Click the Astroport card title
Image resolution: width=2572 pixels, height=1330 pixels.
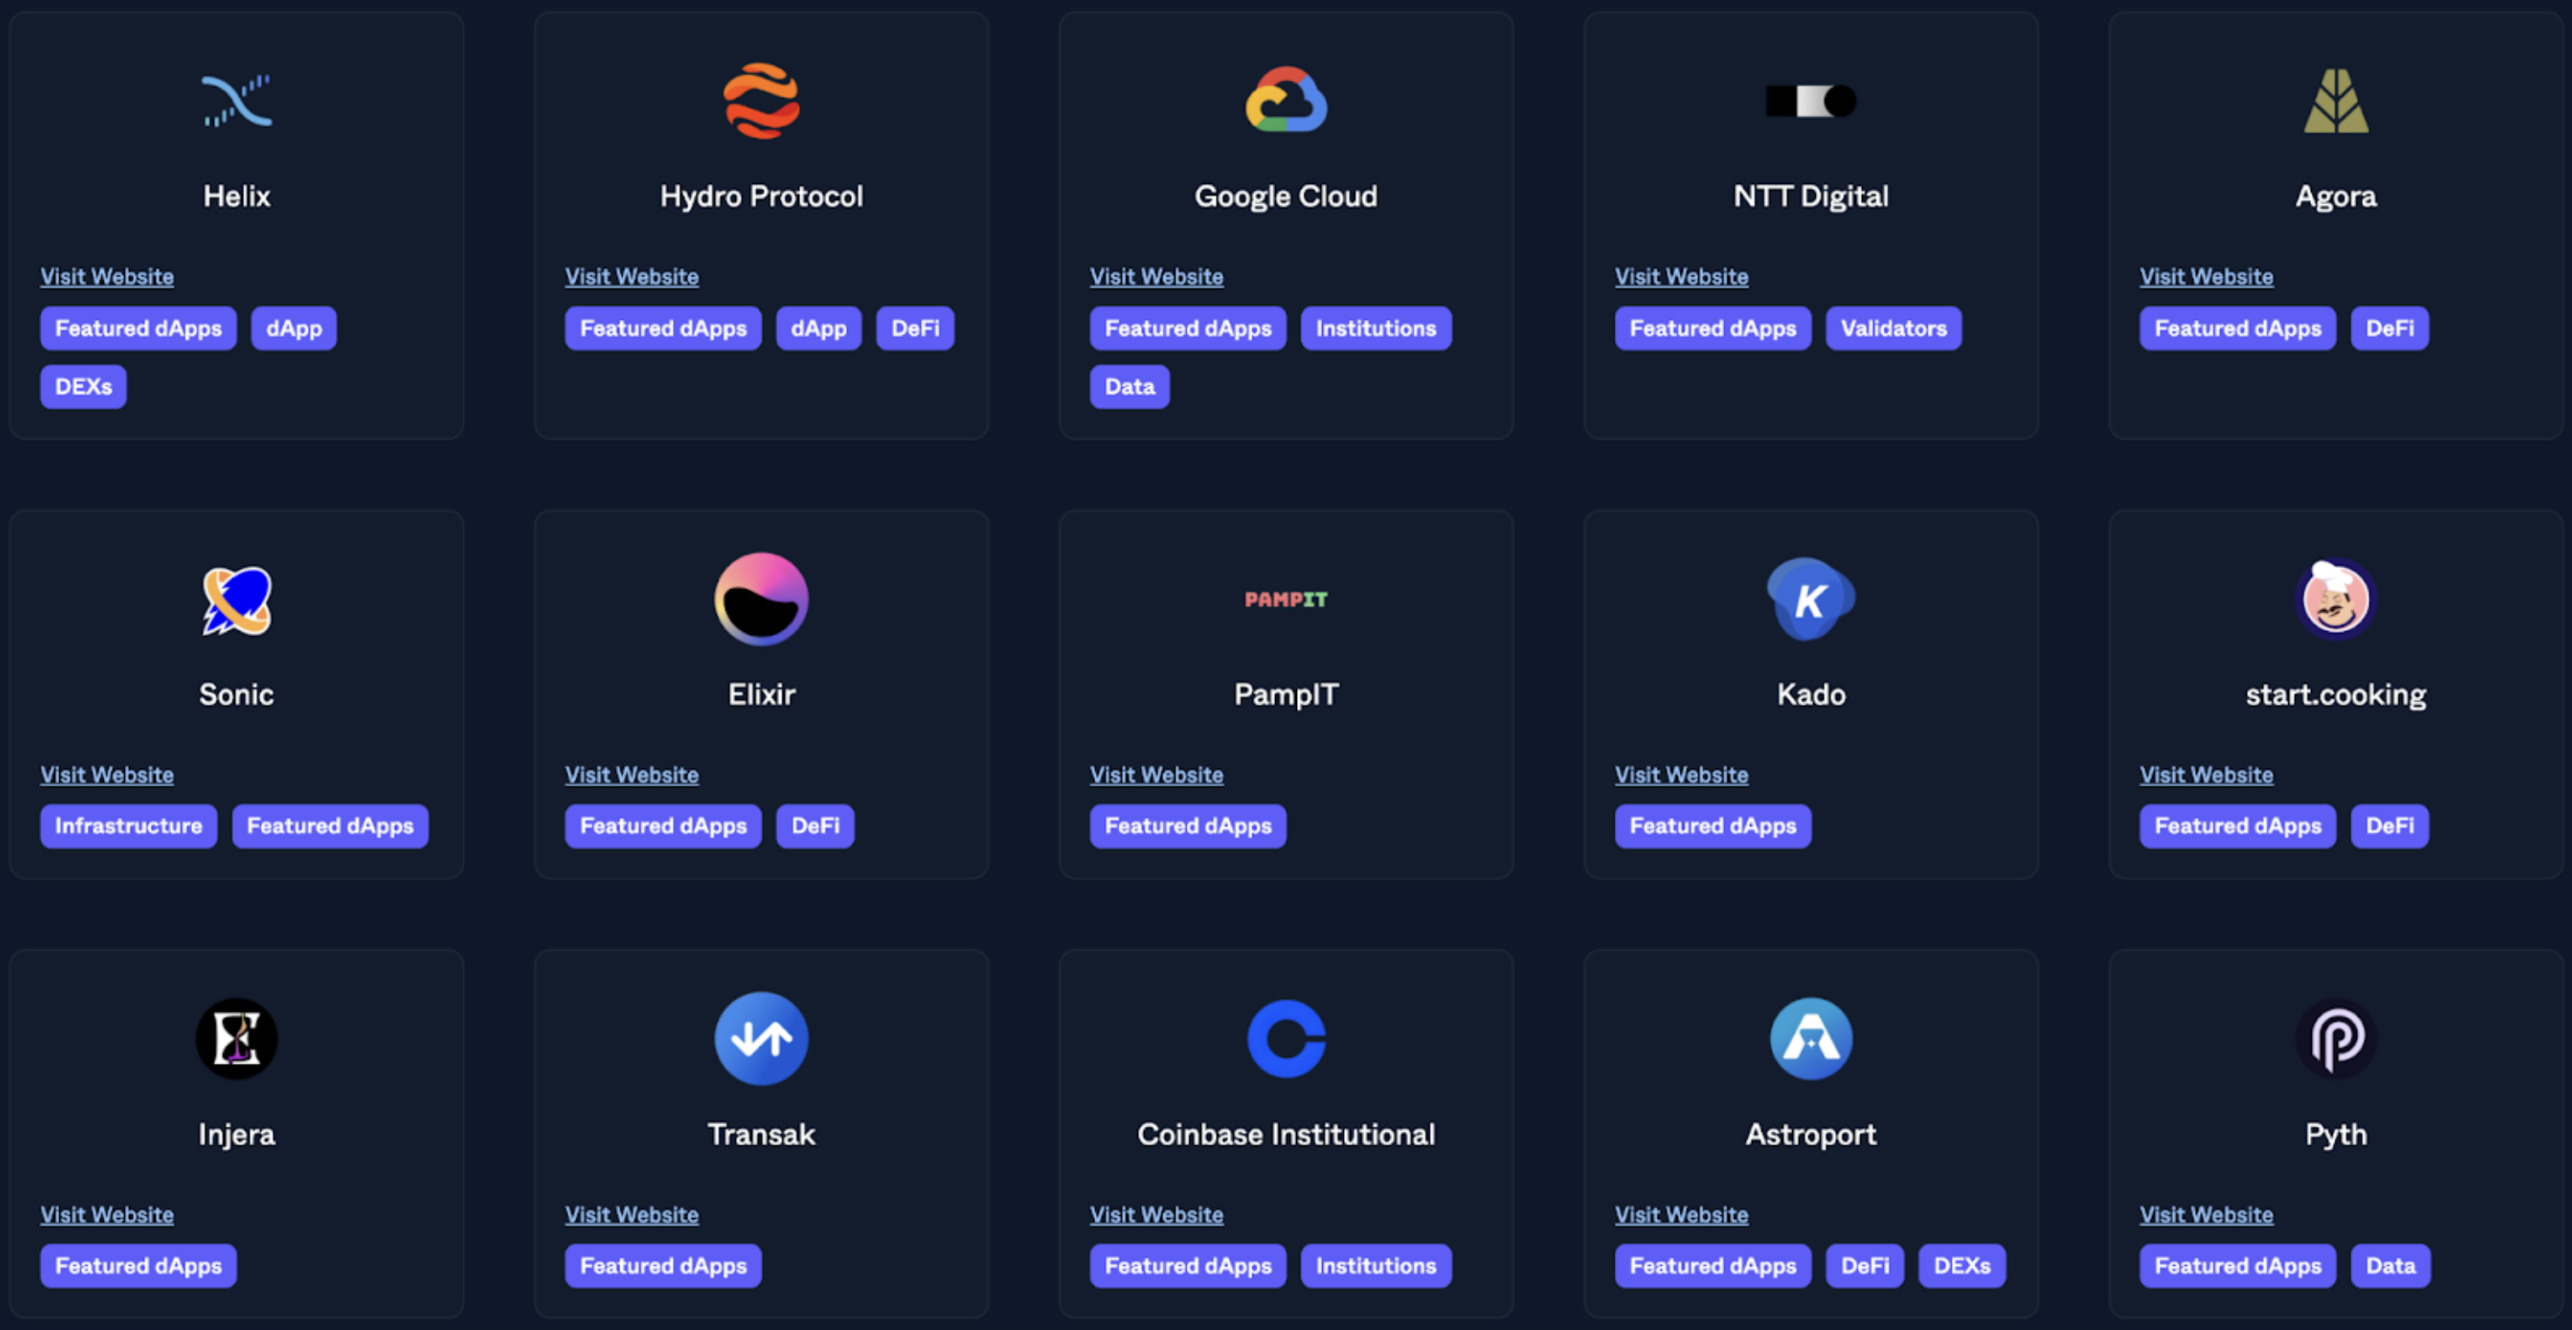1811,1135
